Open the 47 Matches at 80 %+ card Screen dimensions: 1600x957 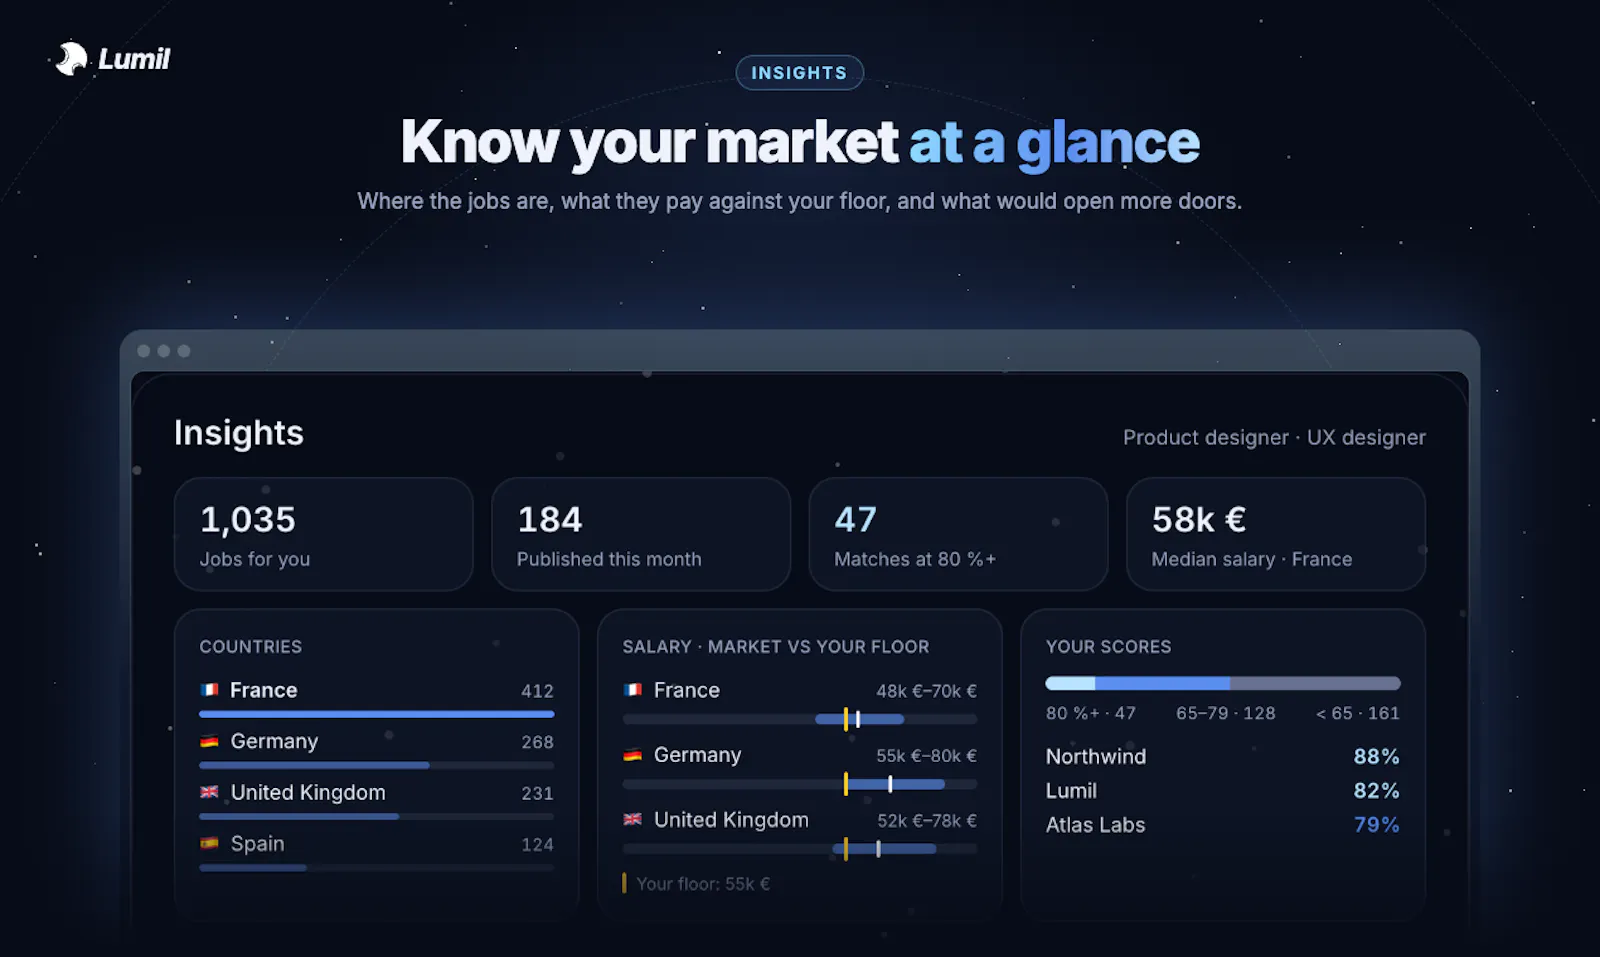(958, 534)
